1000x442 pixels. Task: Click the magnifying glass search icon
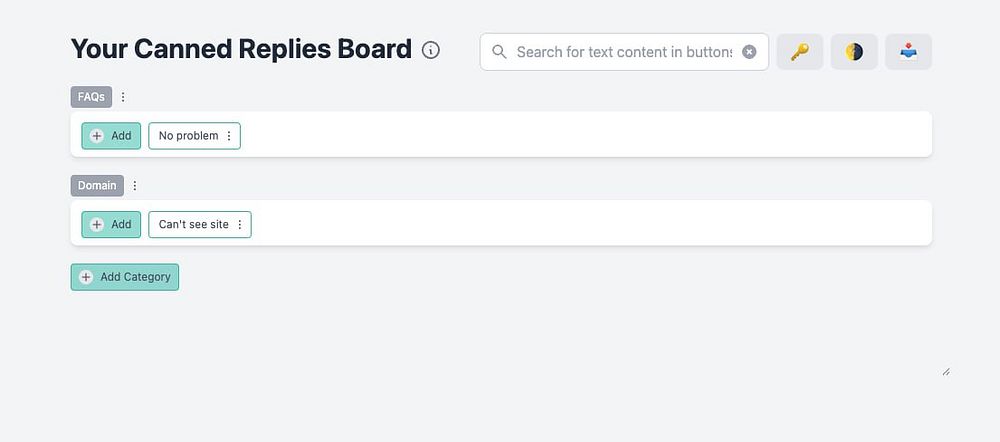point(500,52)
